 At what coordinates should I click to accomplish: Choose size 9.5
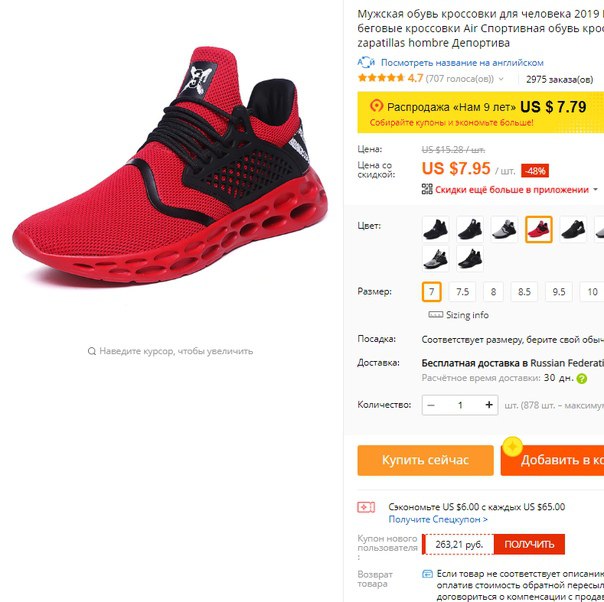(x=559, y=292)
